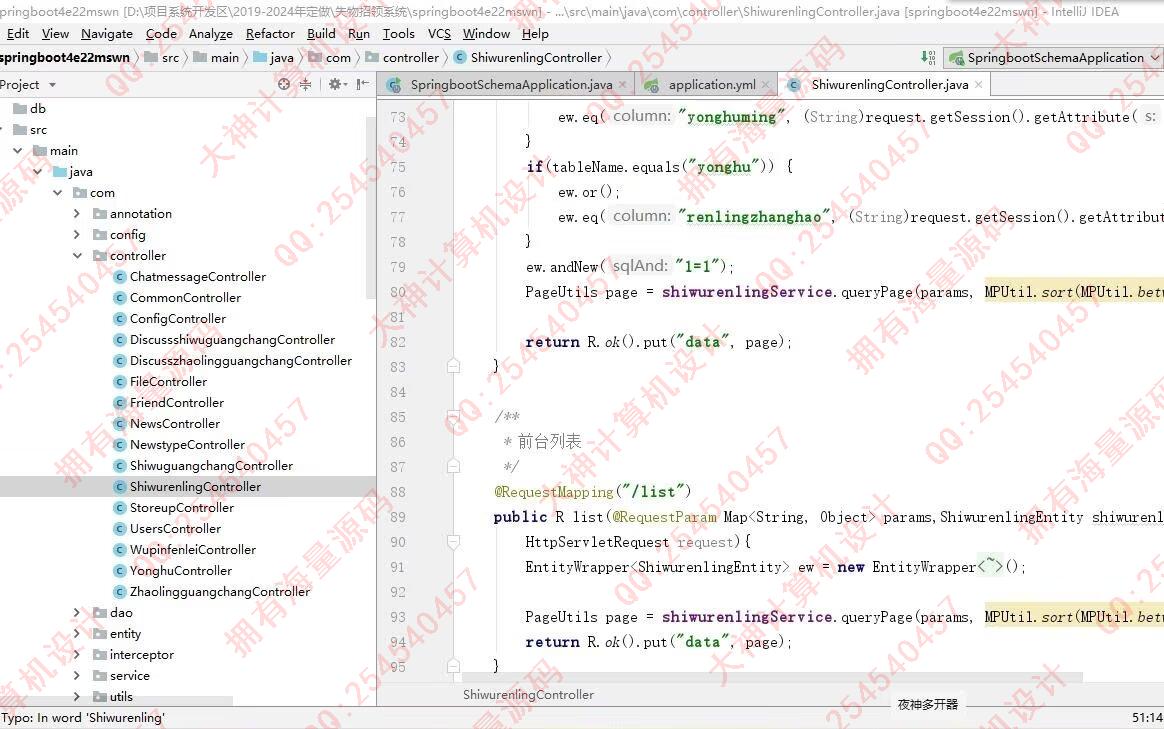Click the collapse all icon in Project panel
This screenshot has height=729, width=1164.
tap(305, 85)
